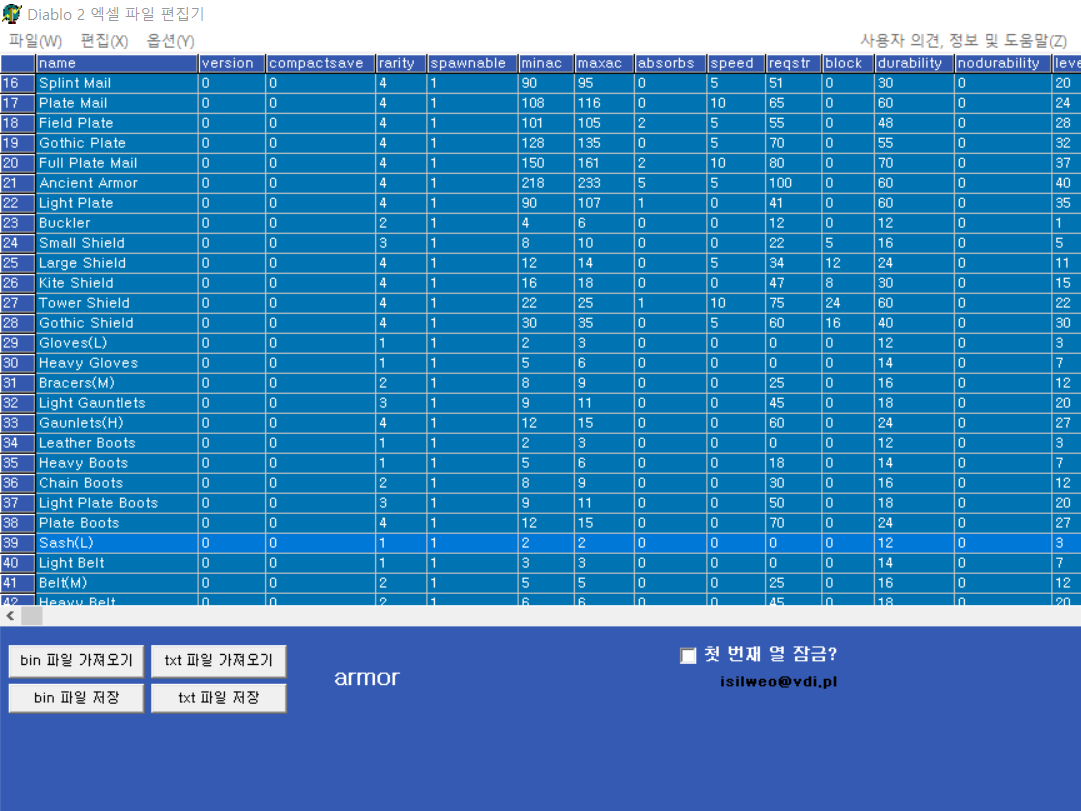Screen dimensions: 1081x811
Task: Click the bin 파일 가져오기 button
Action: (x=76, y=661)
